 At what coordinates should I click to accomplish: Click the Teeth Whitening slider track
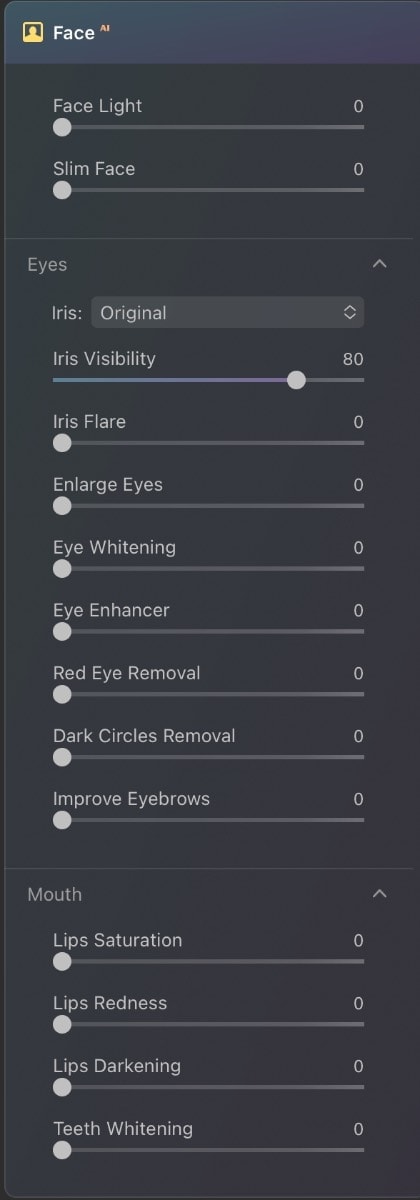pos(208,1150)
